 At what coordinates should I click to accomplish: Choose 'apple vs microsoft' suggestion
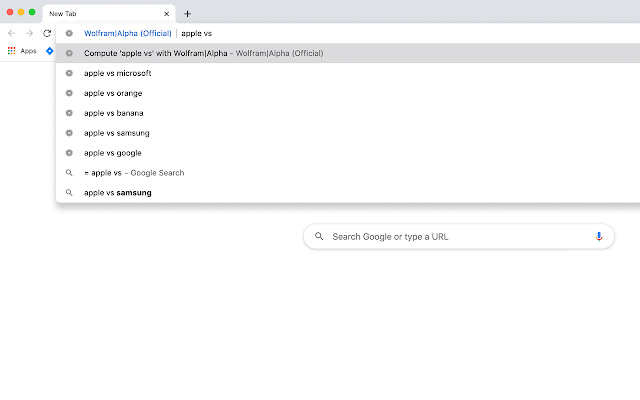pos(118,73)
